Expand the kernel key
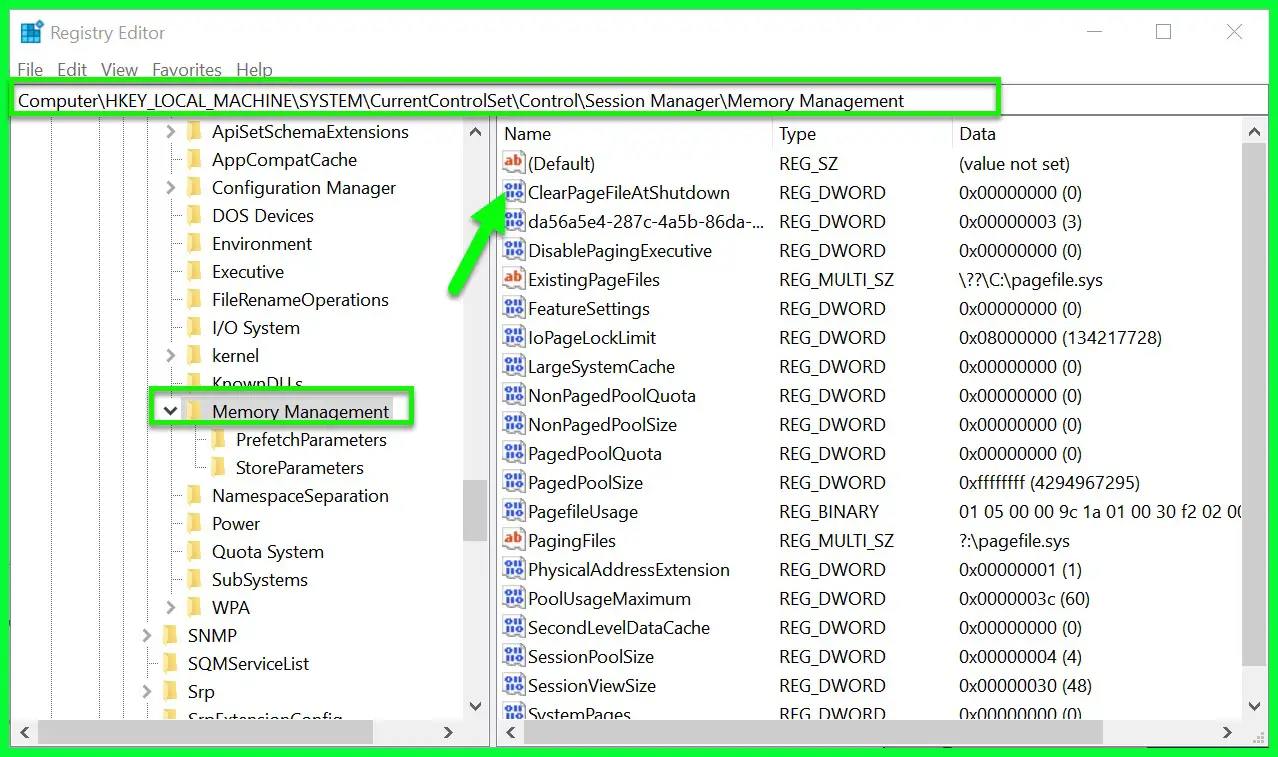This screenshot has height=757, width=1278. (x=170, y=356)
